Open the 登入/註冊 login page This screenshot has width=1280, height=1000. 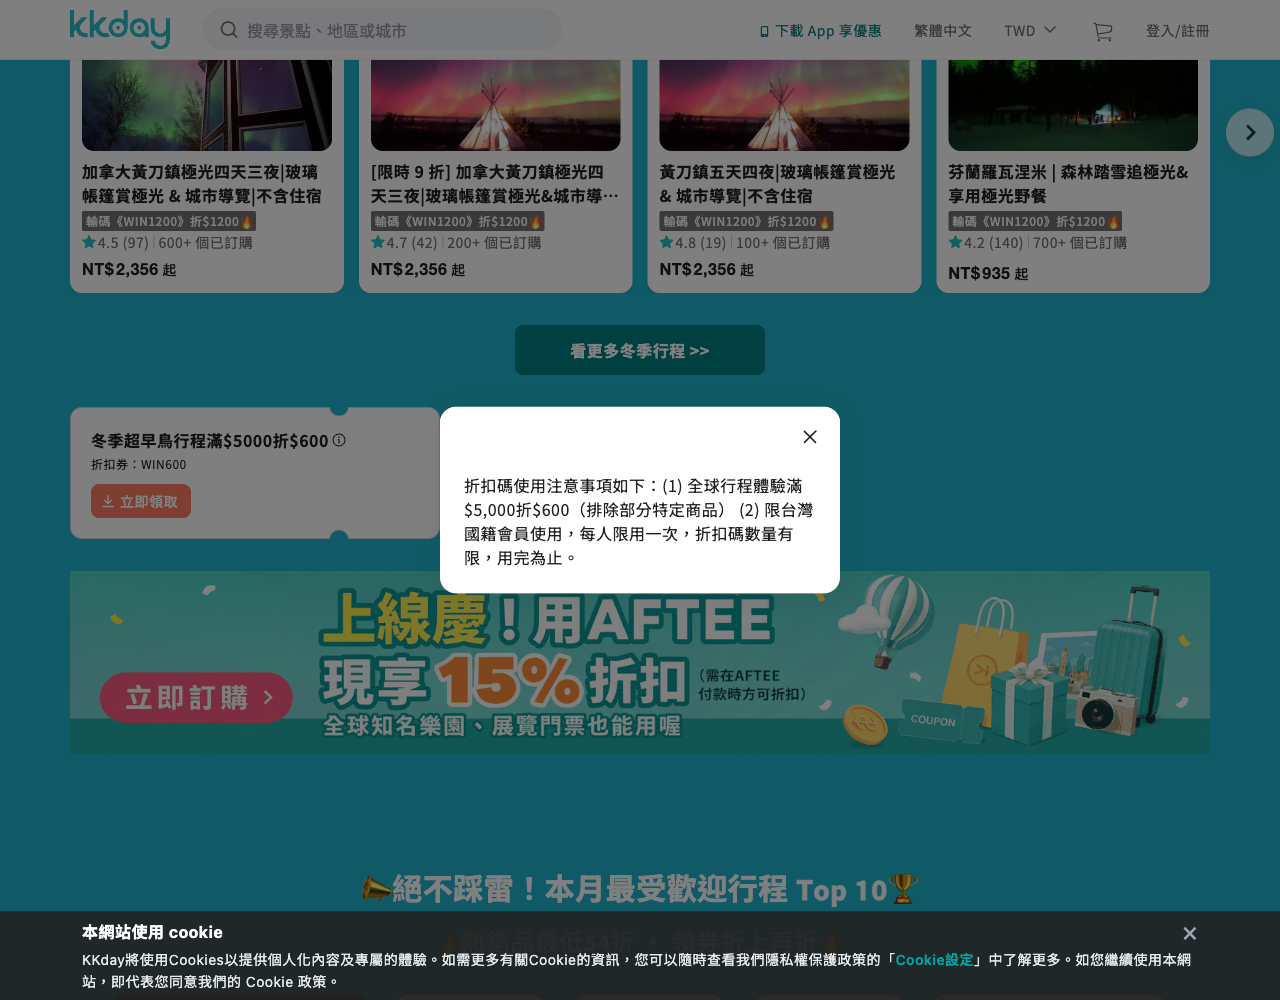point(1178,31)
